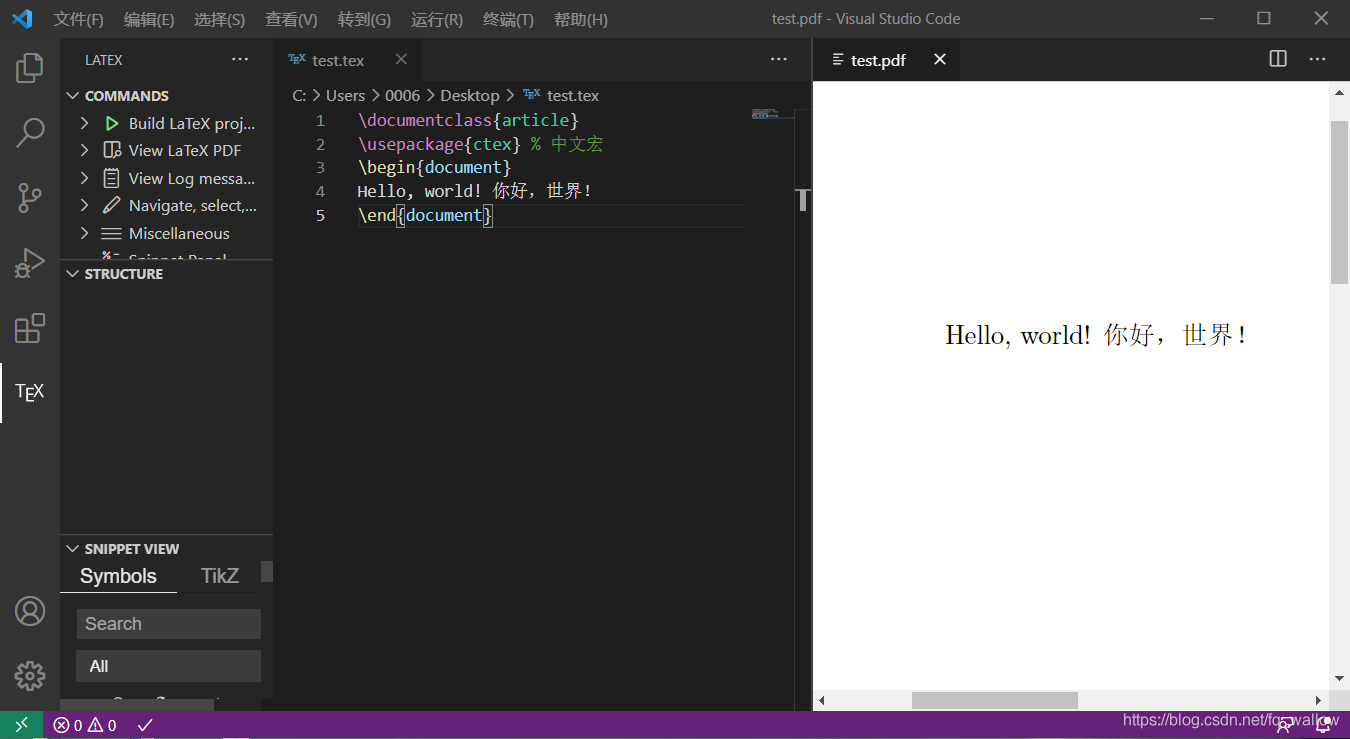Open the 编辑(E) menu
Image resolution: width=1350 pixels, height=739 pixels.
coord(149,19)
